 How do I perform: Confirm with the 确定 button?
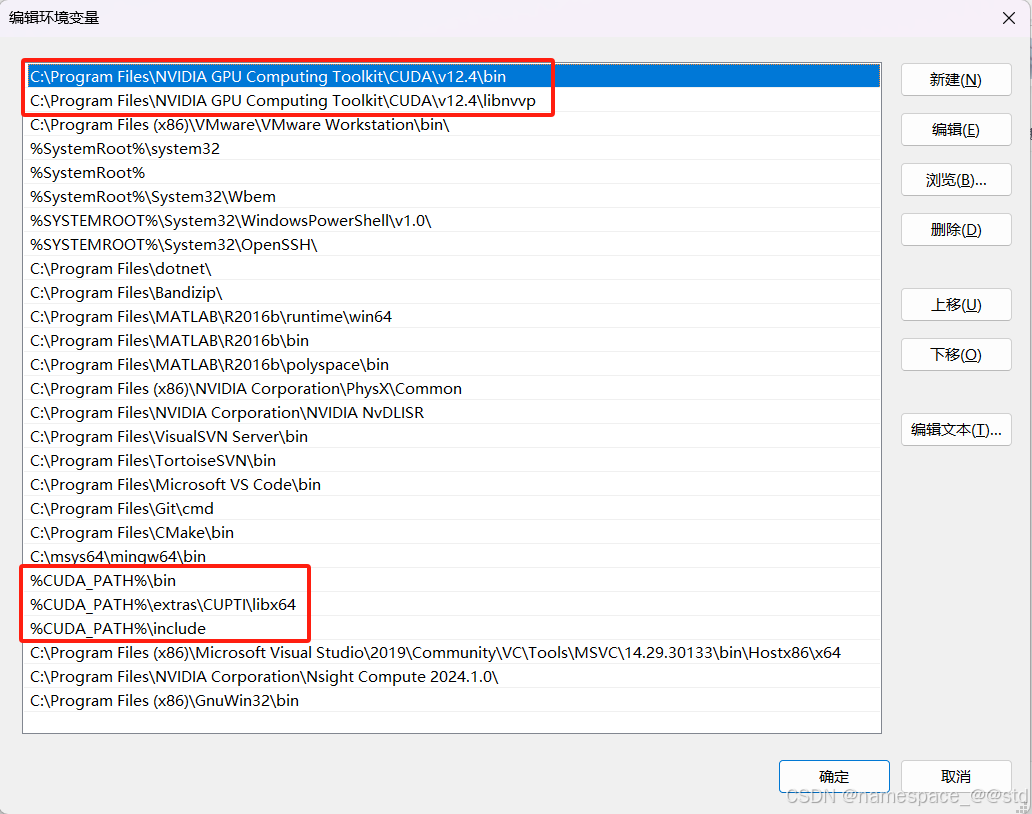834,776
